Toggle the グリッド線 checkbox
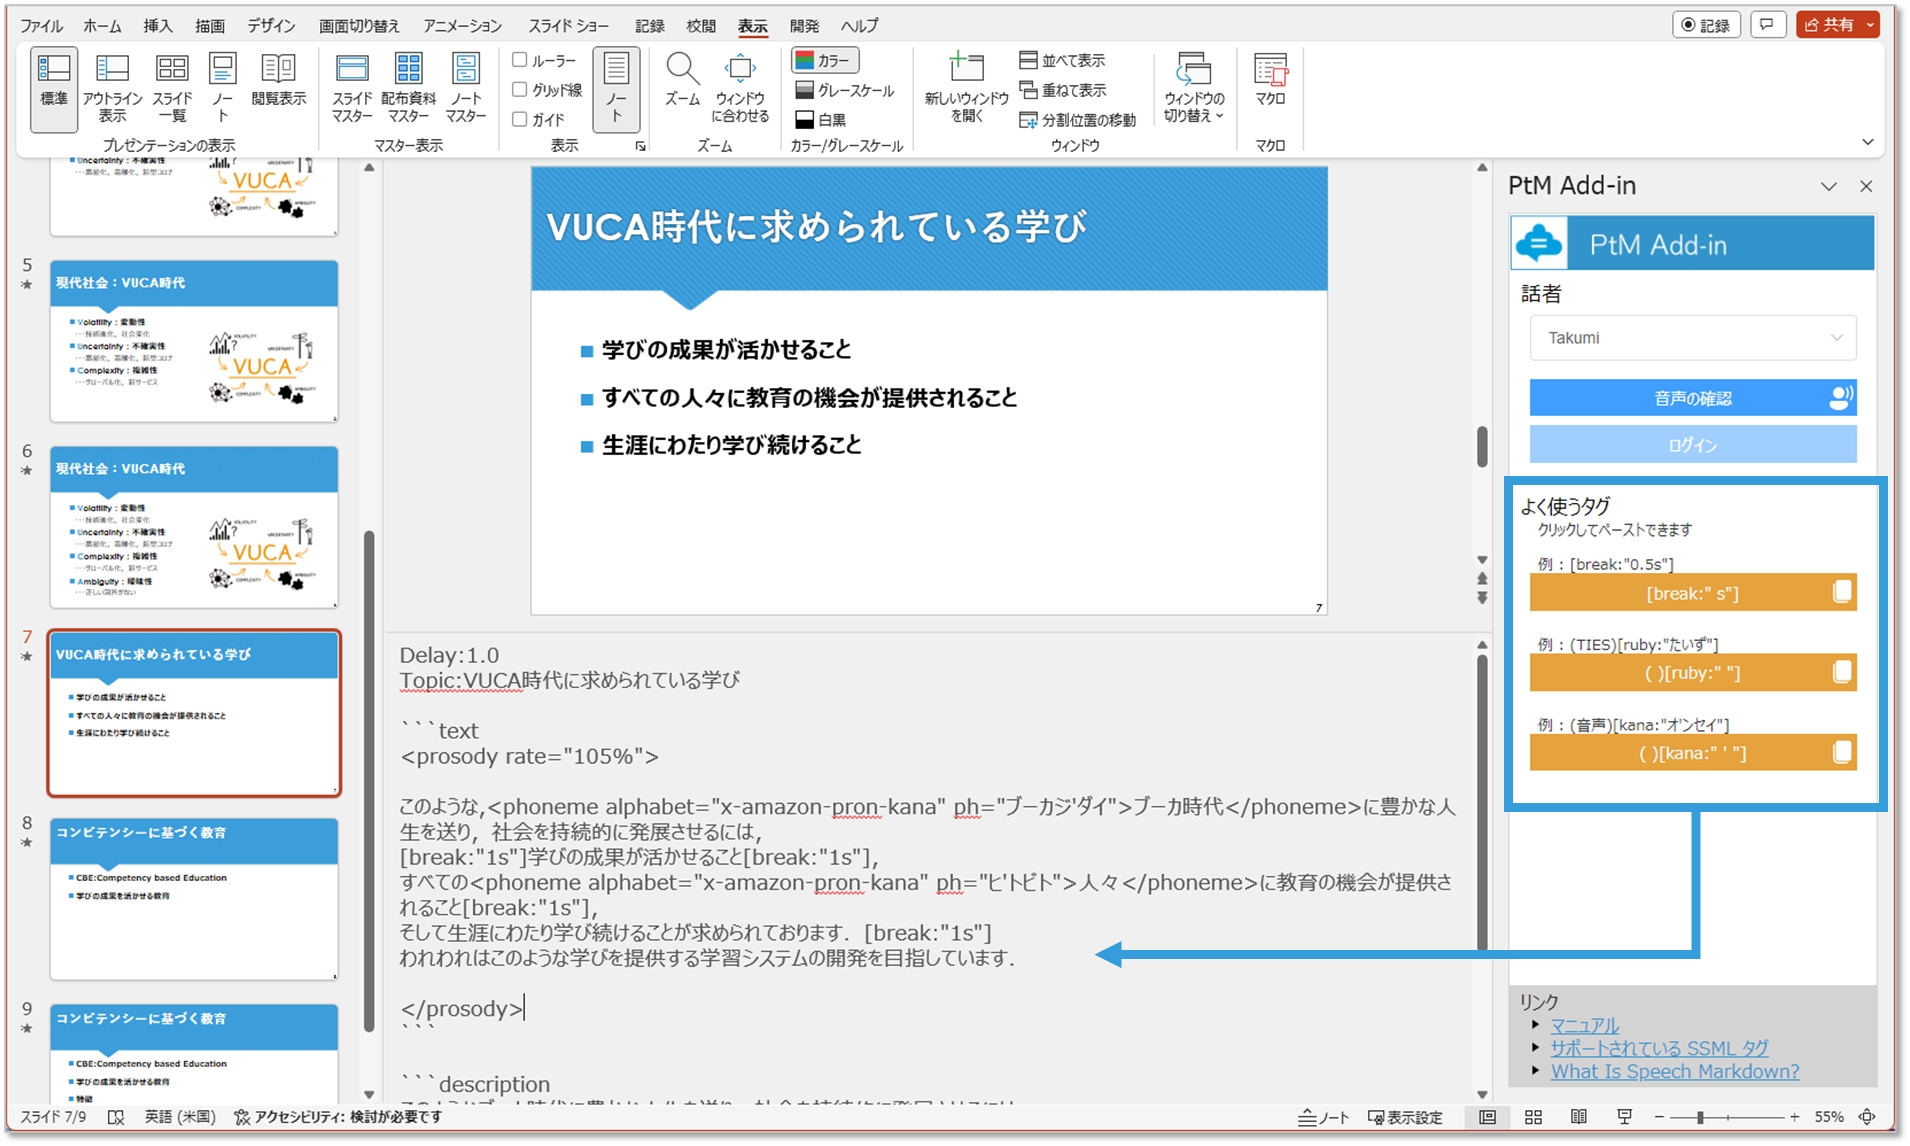This screenshot has width=1910, height=1146. 520,90
